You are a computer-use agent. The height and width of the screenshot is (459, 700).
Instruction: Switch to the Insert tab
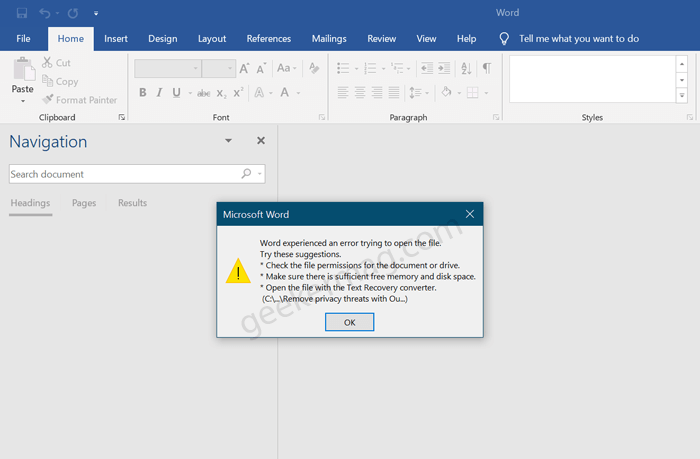116,39
